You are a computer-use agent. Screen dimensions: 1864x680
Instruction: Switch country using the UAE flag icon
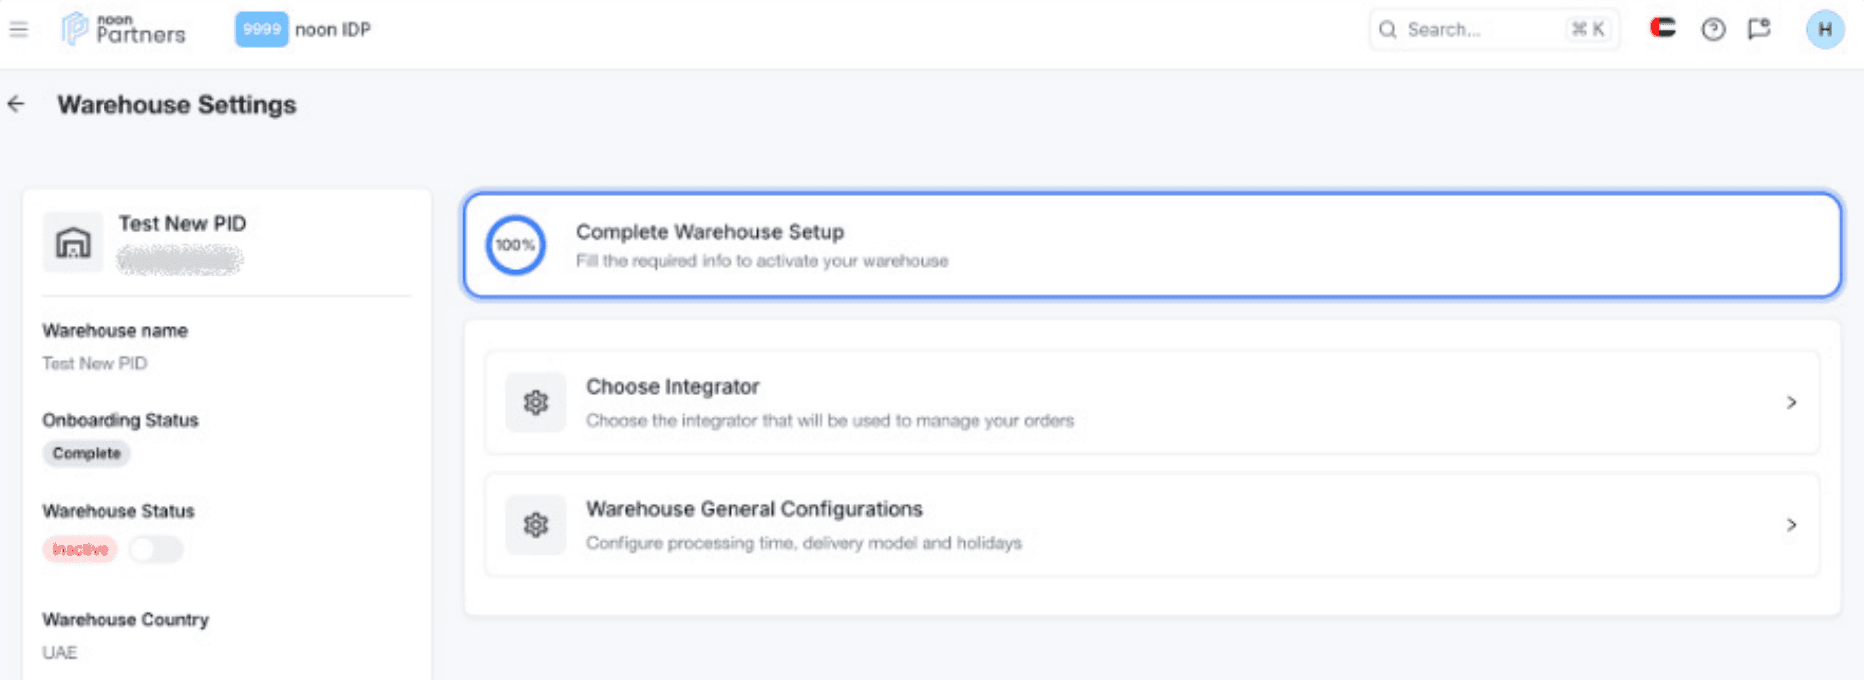click(x=1663, y=28)
